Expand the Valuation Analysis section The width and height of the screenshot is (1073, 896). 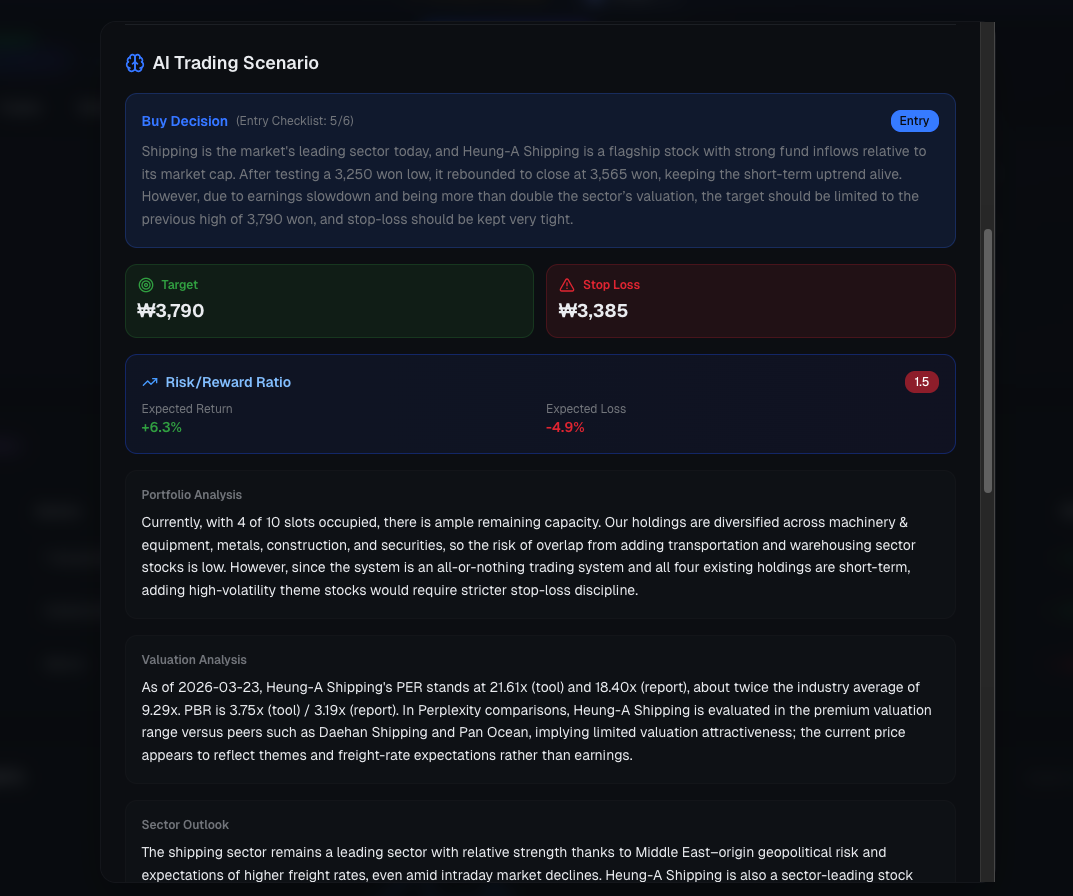pyautogui.click(x=194, y=660)
